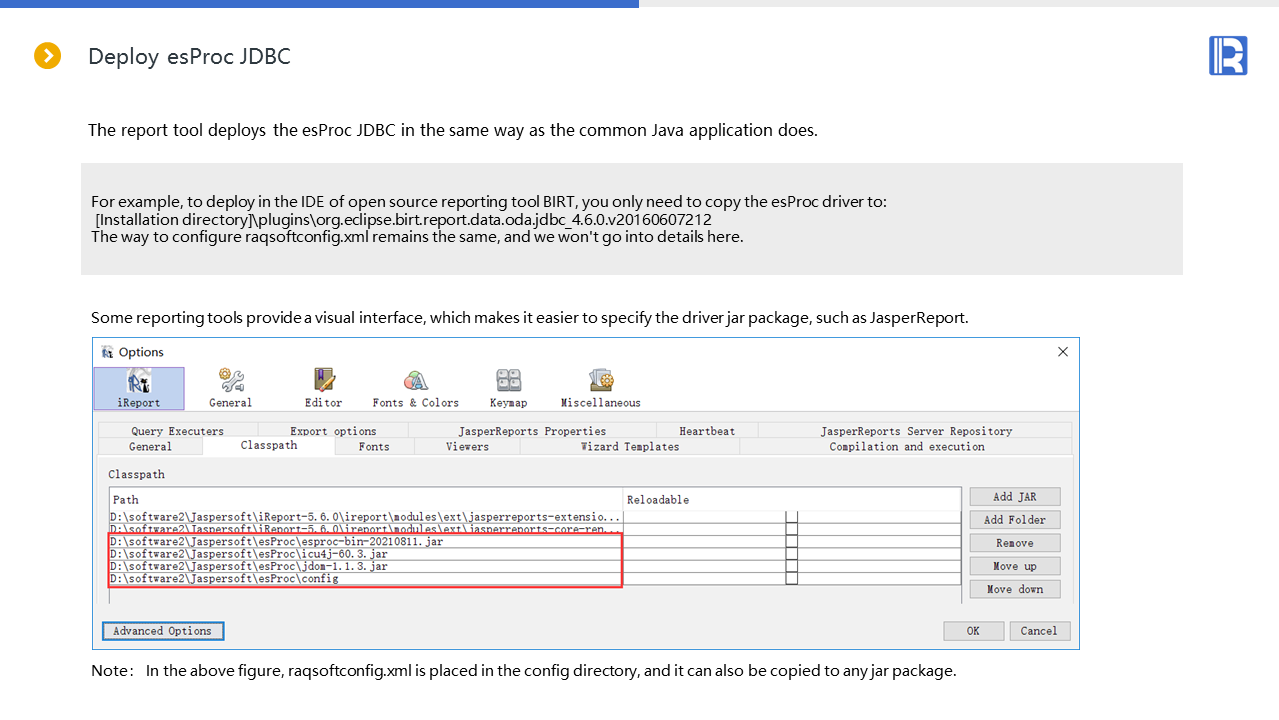Switch to the Export options tab
Viewport: 1279px width, 720px height.
(x=333, y=431)
